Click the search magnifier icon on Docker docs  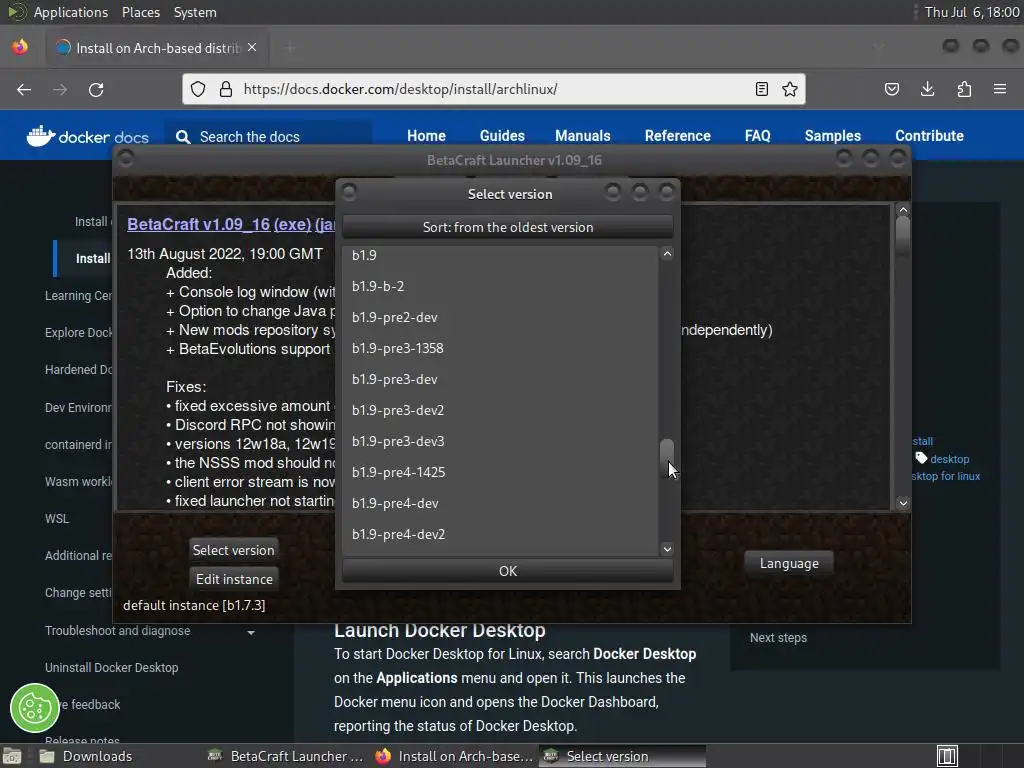[184, 136]
